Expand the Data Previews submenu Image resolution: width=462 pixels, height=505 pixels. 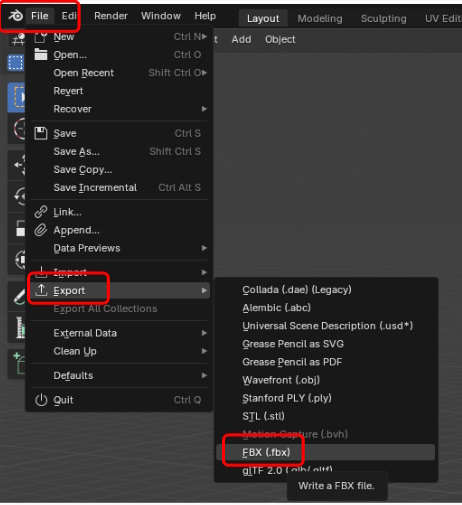(x=119, y=248)
